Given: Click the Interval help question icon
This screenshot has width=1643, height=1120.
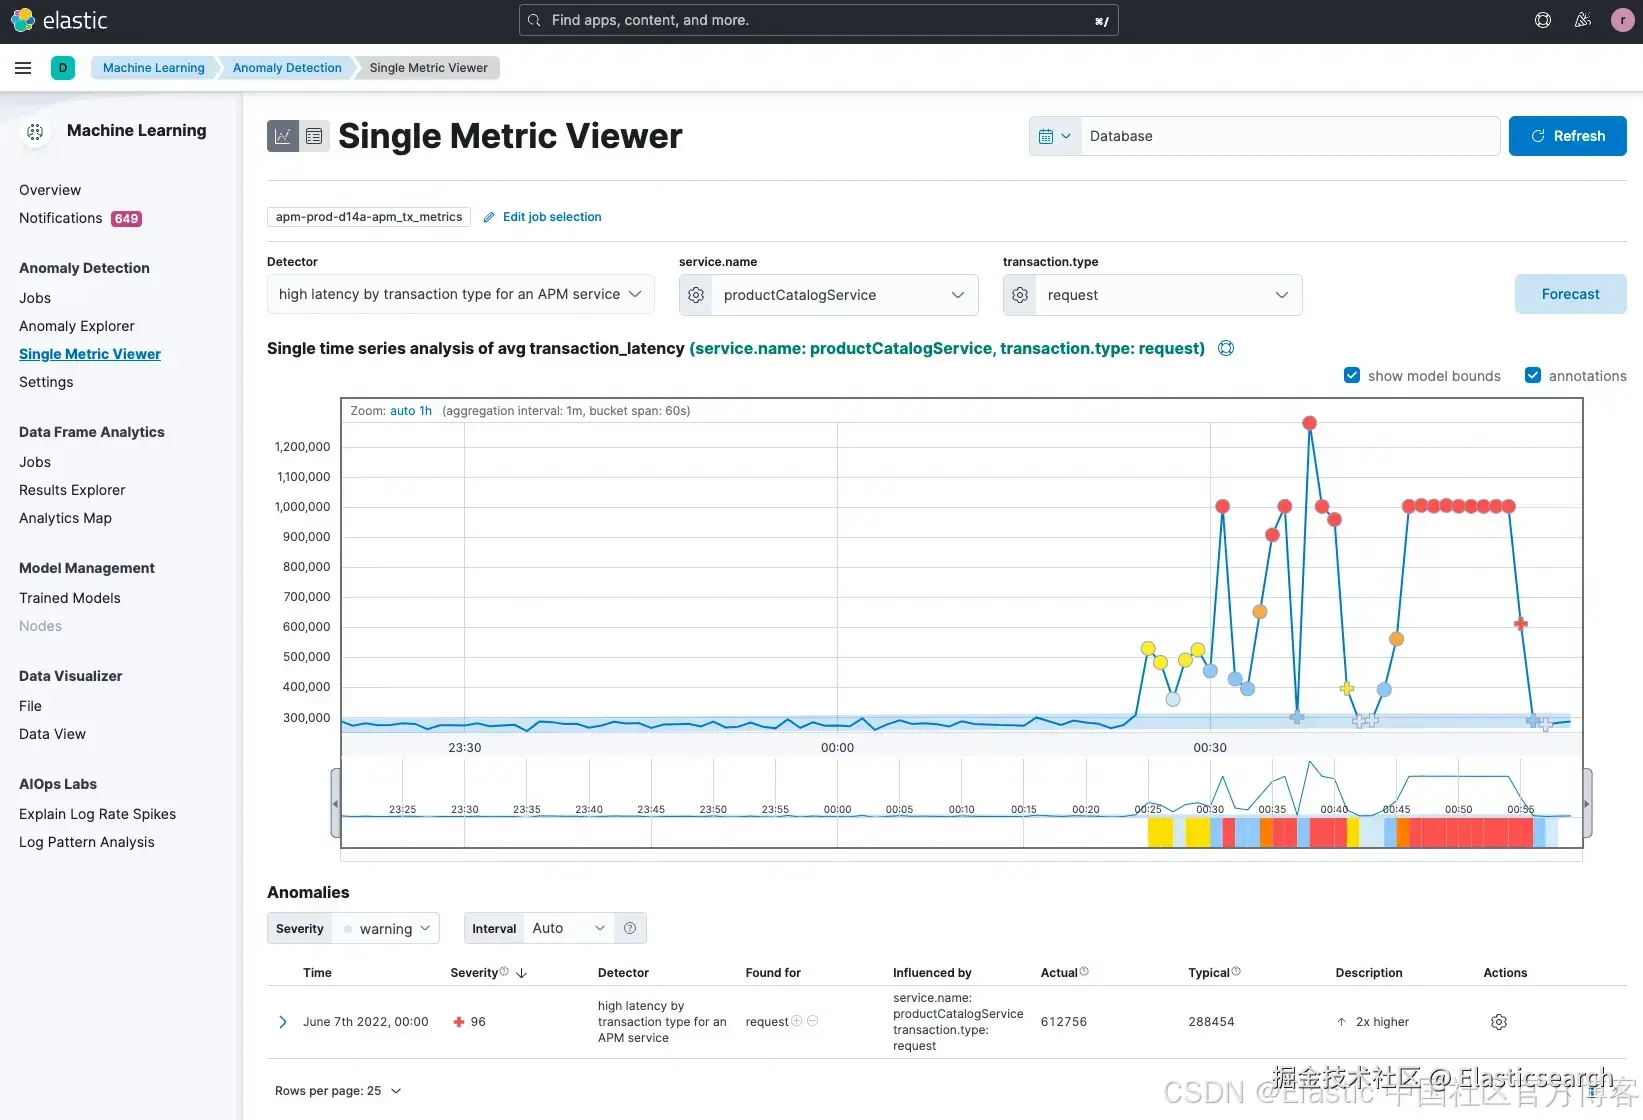Looking at the screenshot, I should point(630,928).
